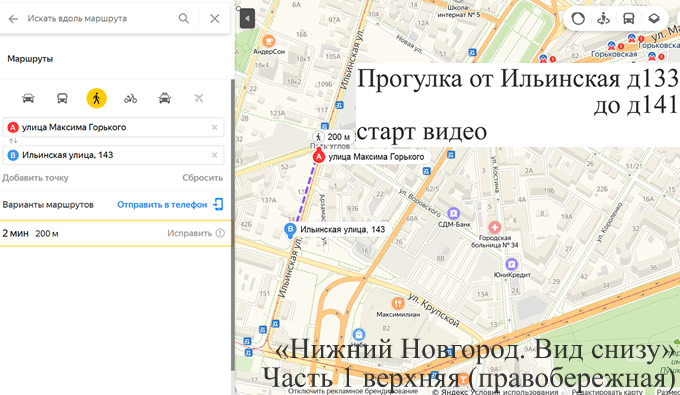Click Добавить точку link

(36, 178)
